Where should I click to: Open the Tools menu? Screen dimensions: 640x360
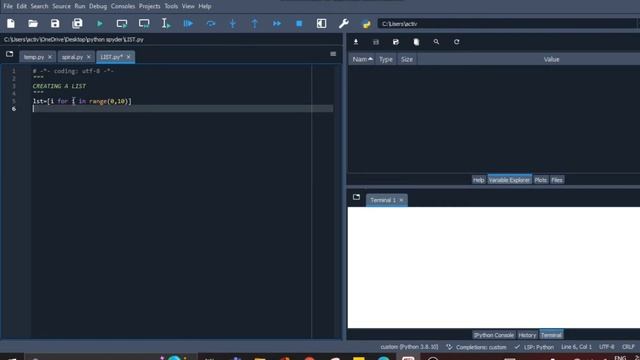point(171,6)
